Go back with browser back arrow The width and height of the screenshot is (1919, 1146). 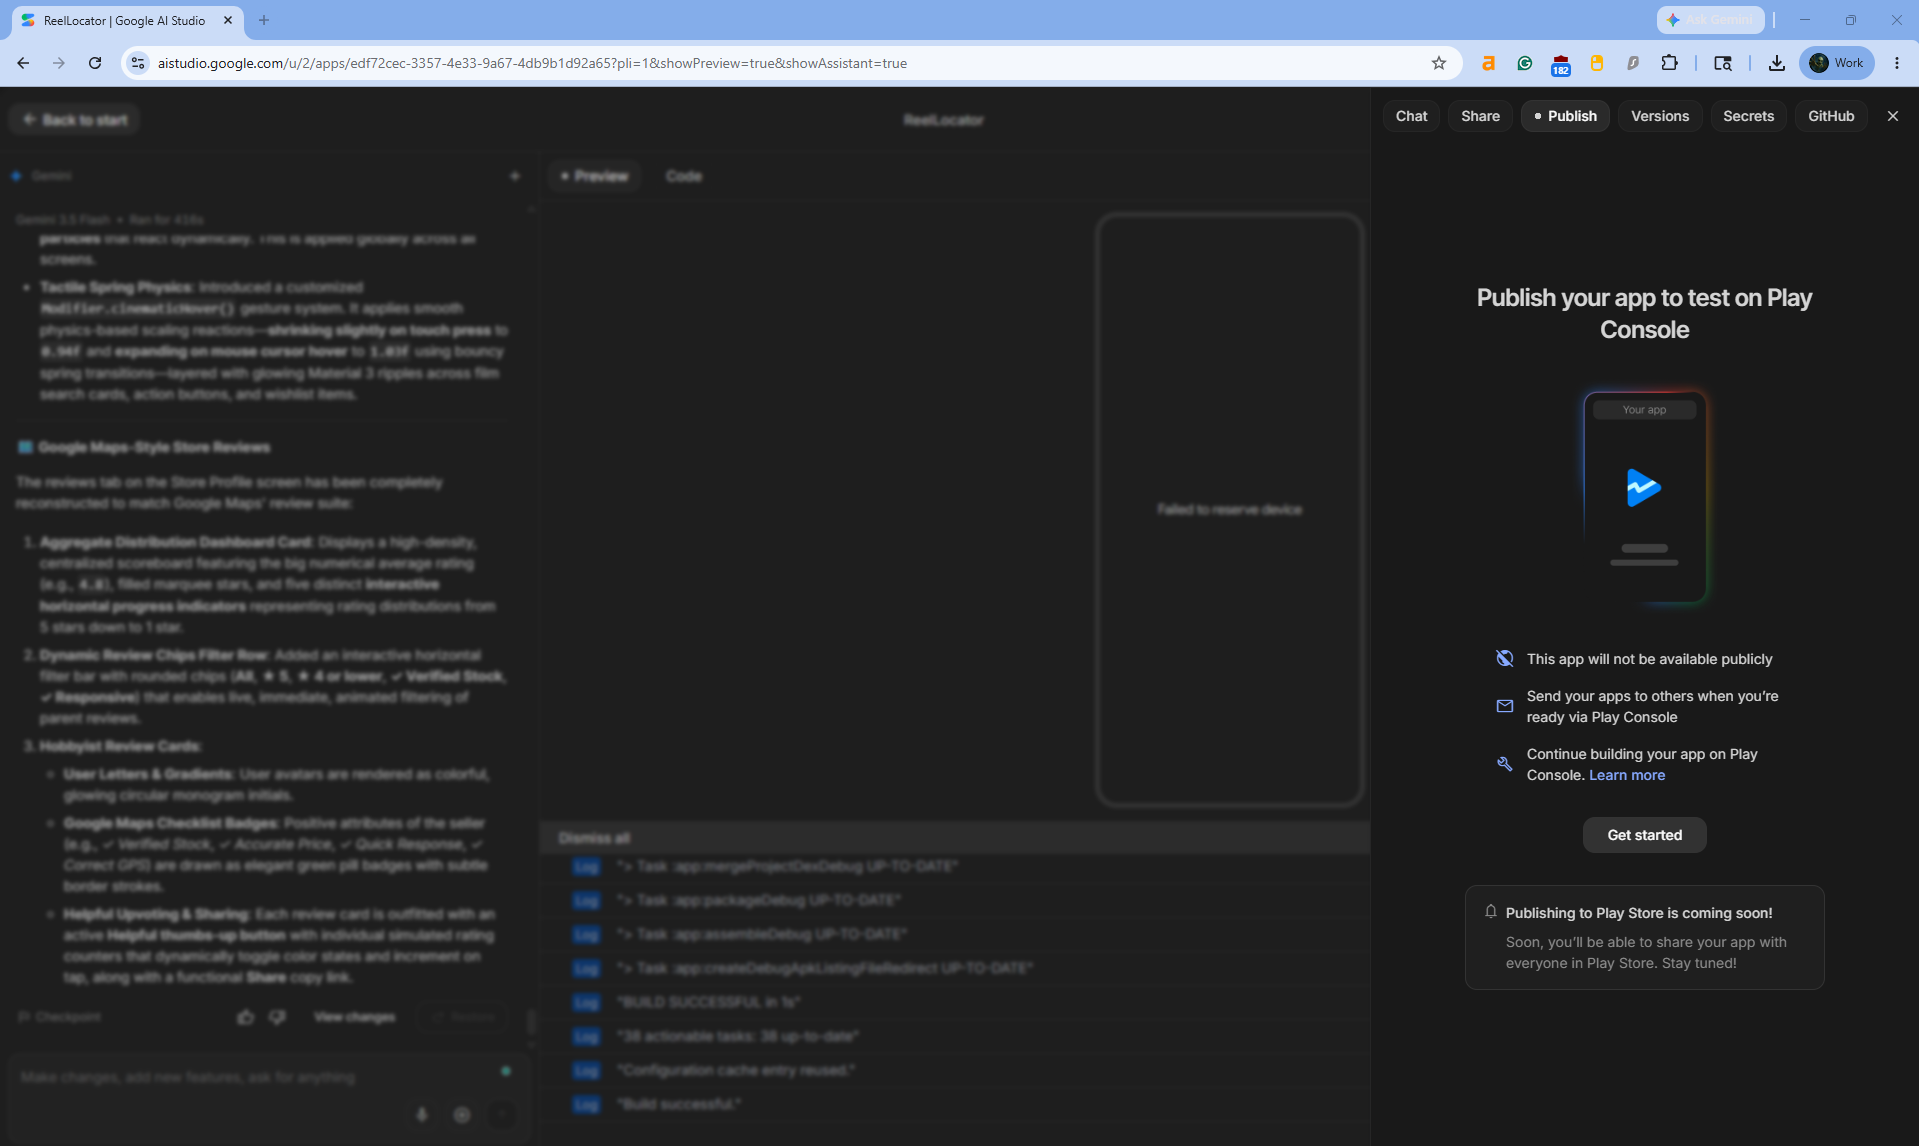pyautogui.click(x=23, y=63)
